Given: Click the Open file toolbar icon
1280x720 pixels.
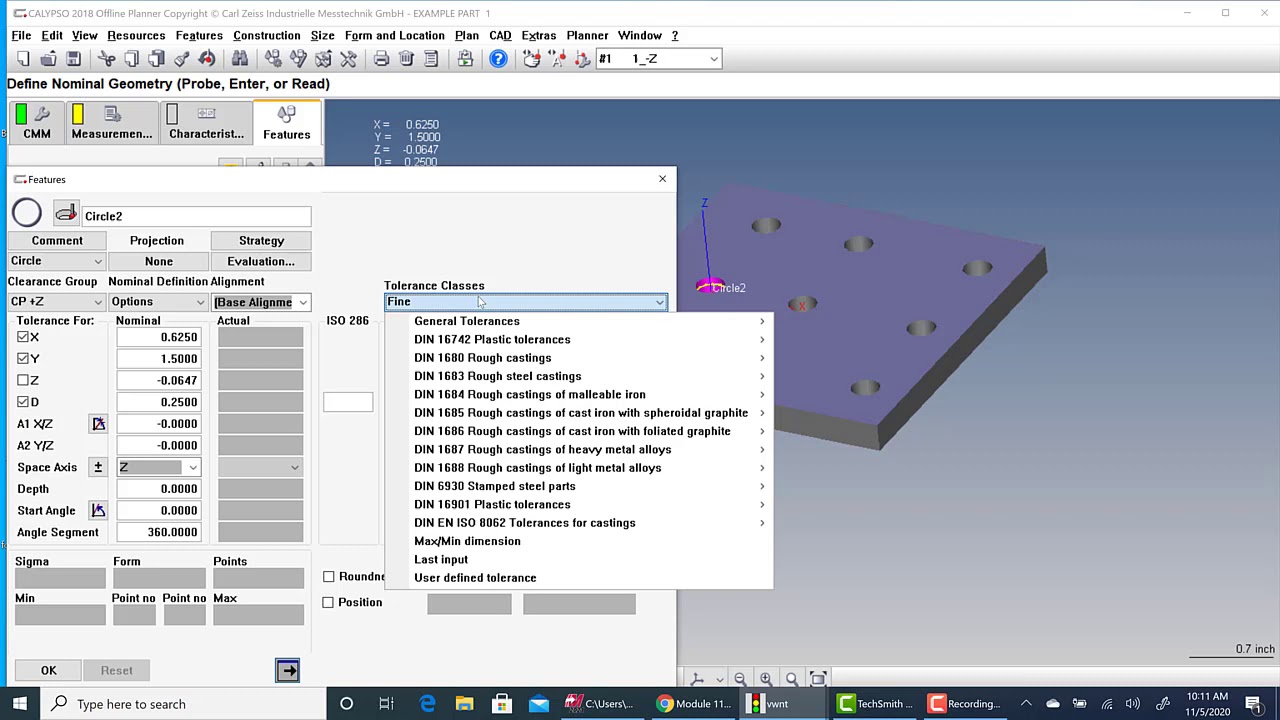Looking at the screenshot, I should pos(48,59).
